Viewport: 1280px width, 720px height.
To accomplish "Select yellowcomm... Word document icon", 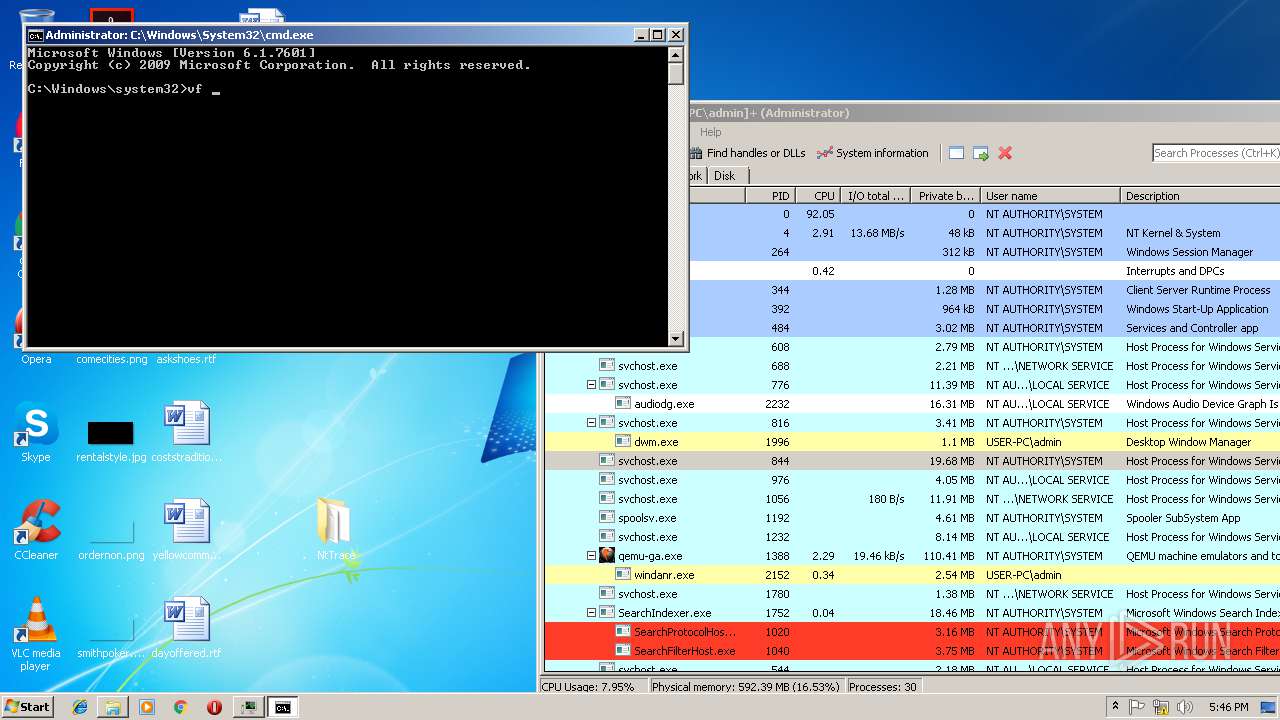I will click(x=187, y=521).
